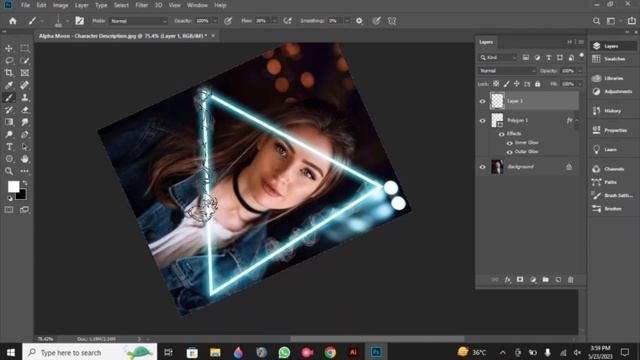Image resolution: width=640 pixels, height=360 pixels.
Task: Select the Path Selection tool
Action: [24, 146]
